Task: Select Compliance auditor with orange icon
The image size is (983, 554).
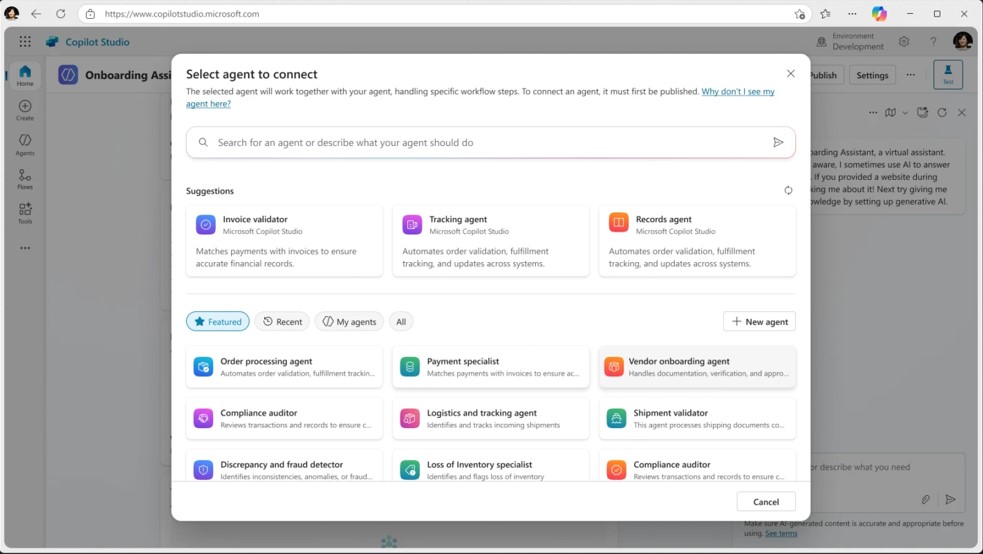Action: (x=697, y=467)
